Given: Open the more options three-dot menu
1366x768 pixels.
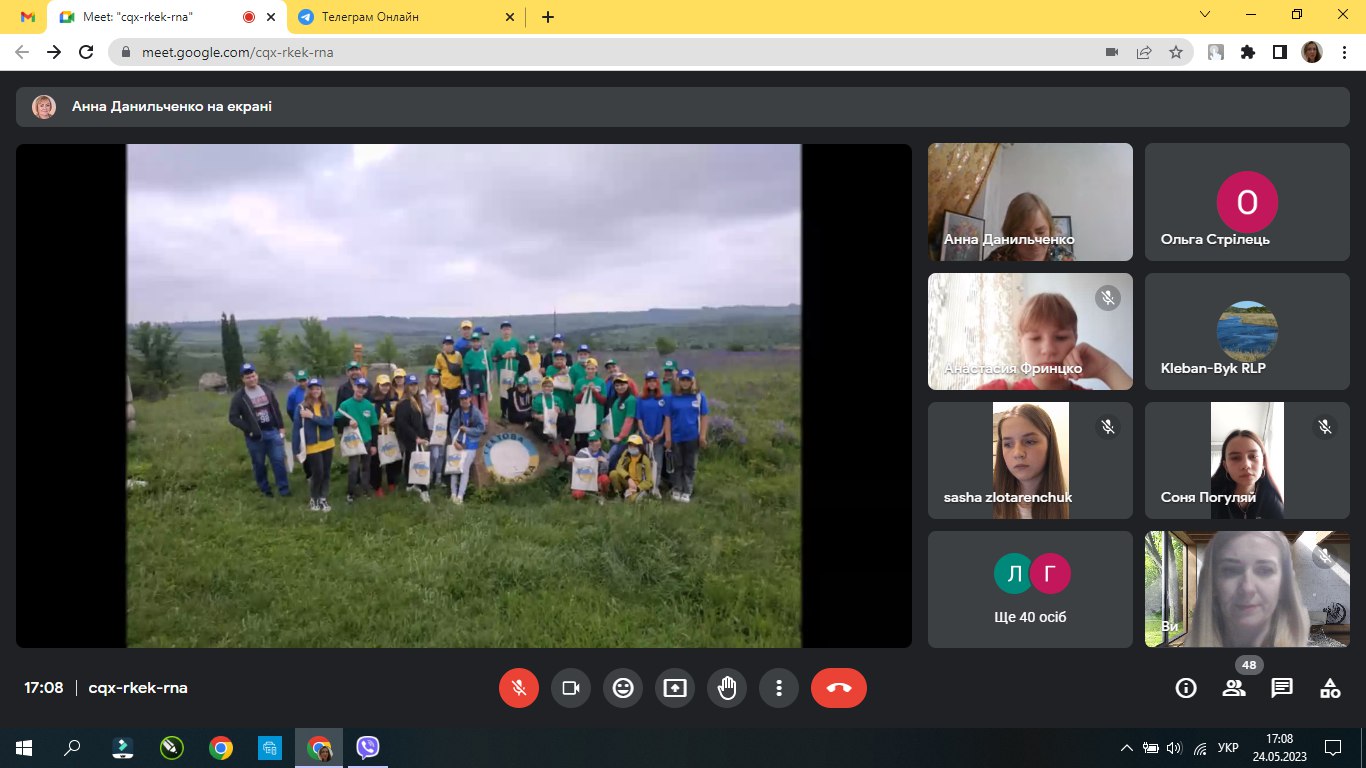Looking at the screenshot, I should coord(779,688).
